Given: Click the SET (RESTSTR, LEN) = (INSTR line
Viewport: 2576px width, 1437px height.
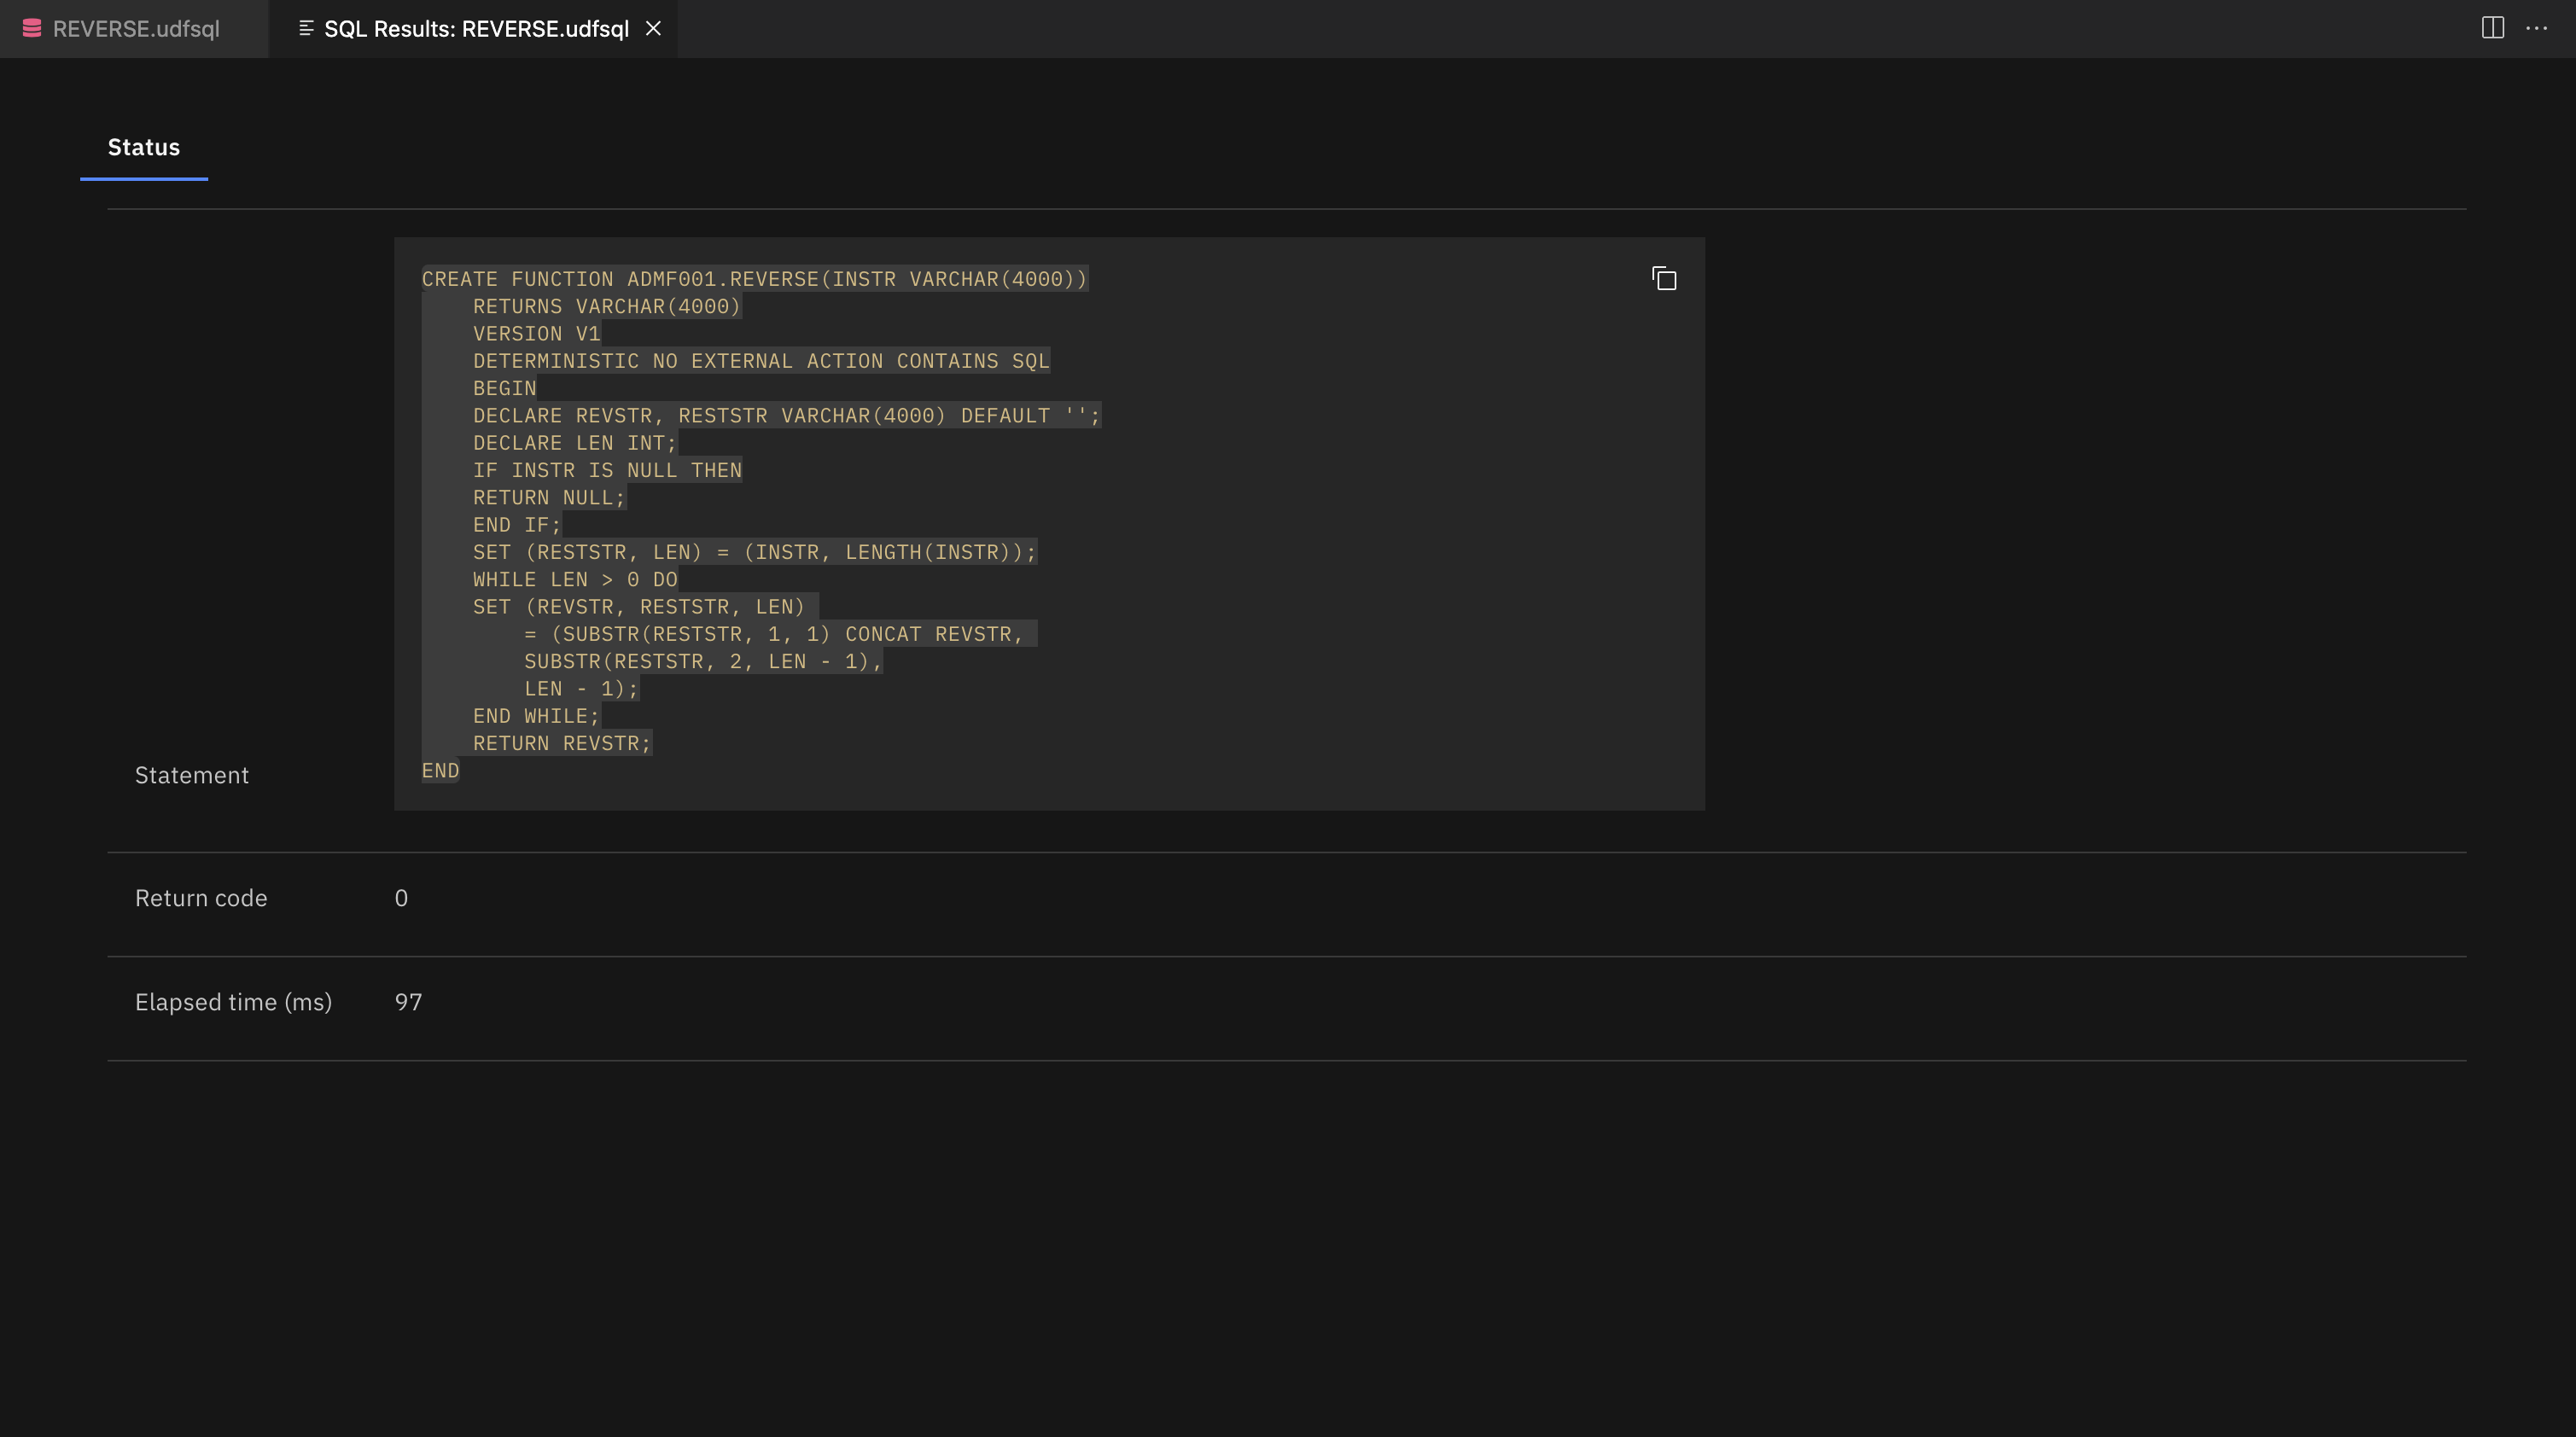Looking at the screenshot, I should pos(755,552).
